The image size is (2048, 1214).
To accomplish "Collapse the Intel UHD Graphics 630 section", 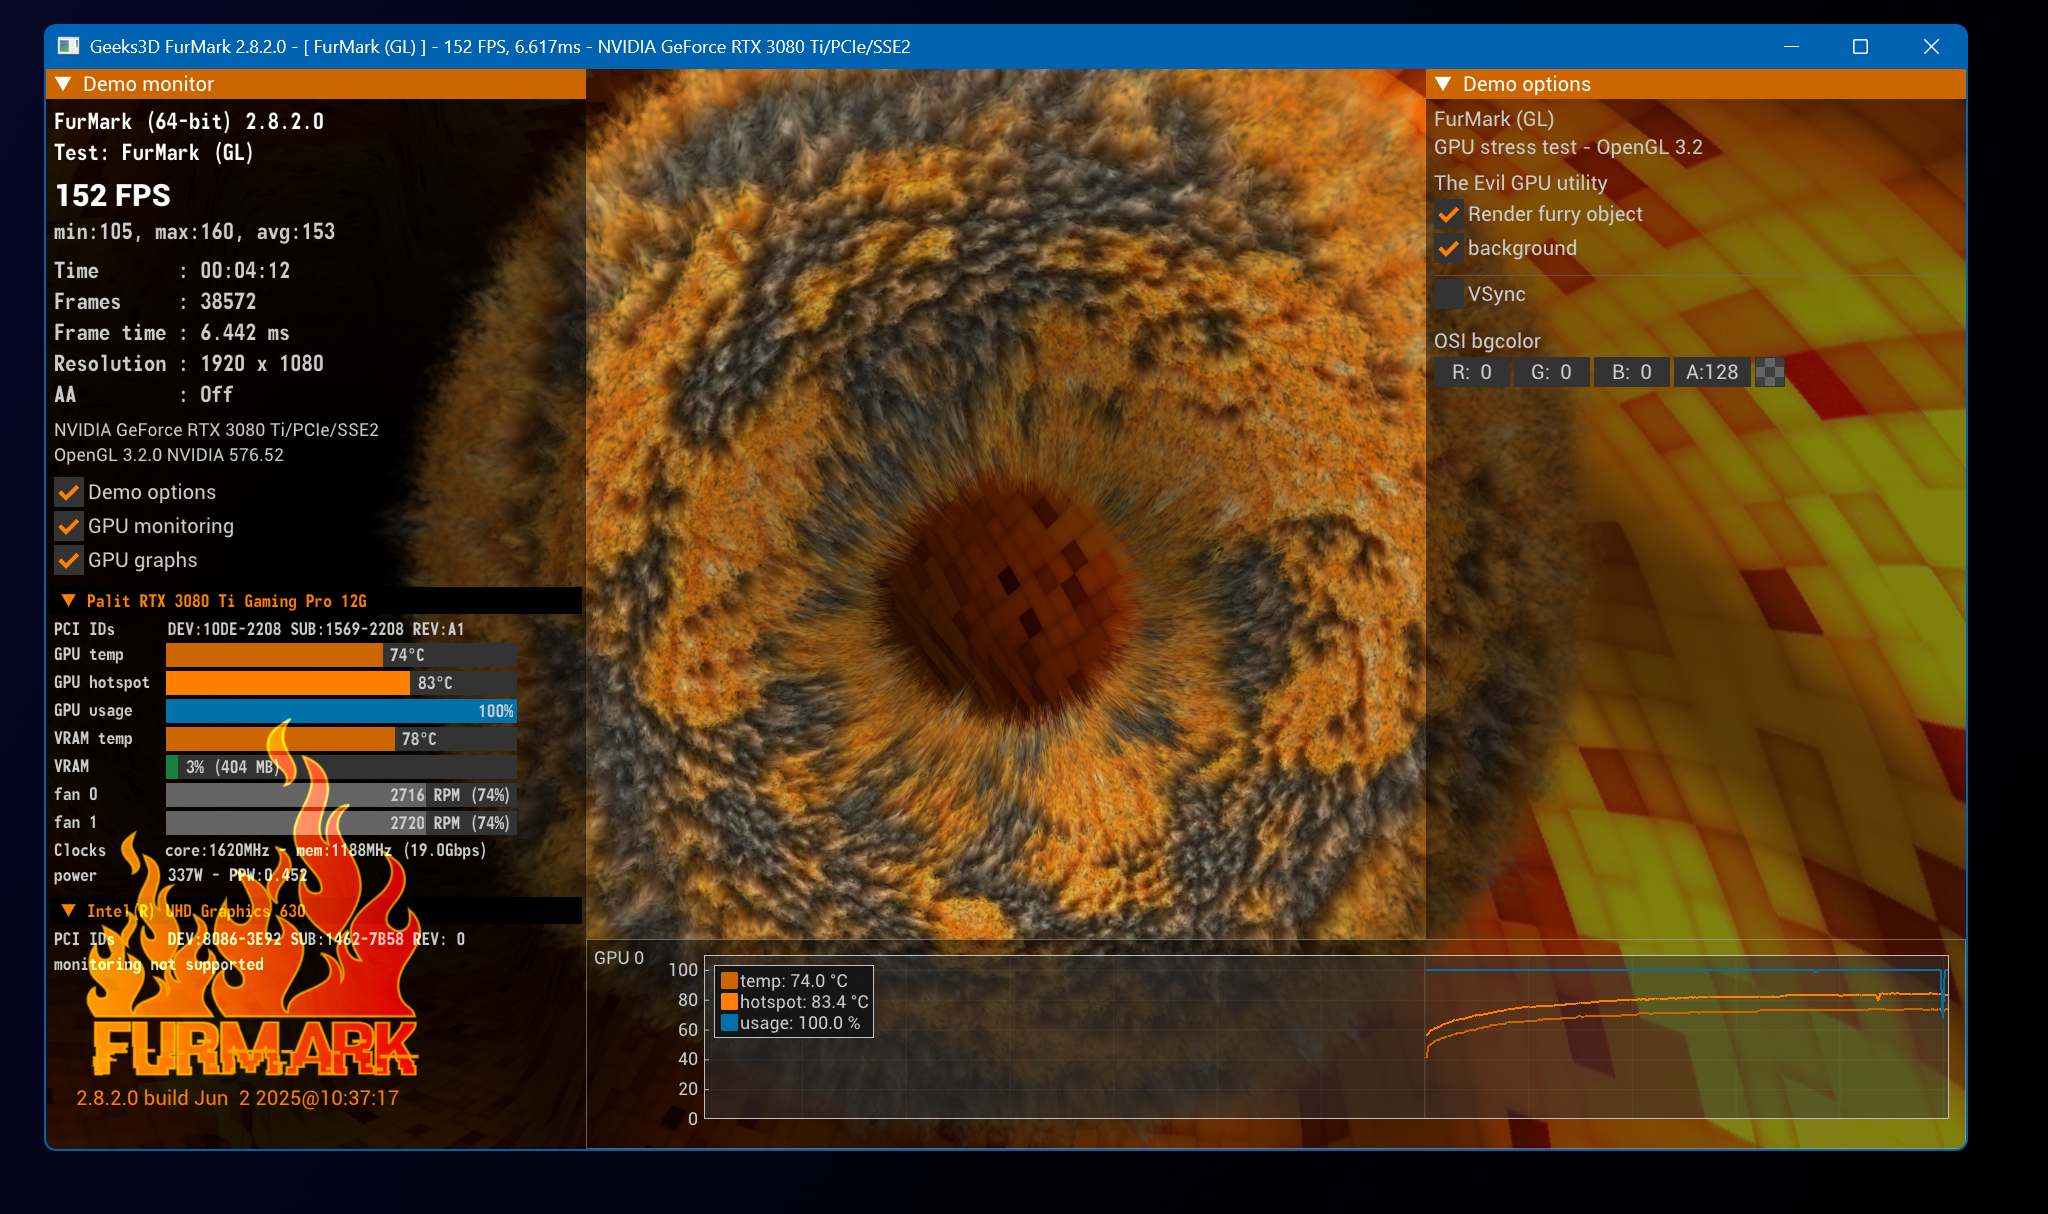I will pyautogui.click(x=69, y=911).
